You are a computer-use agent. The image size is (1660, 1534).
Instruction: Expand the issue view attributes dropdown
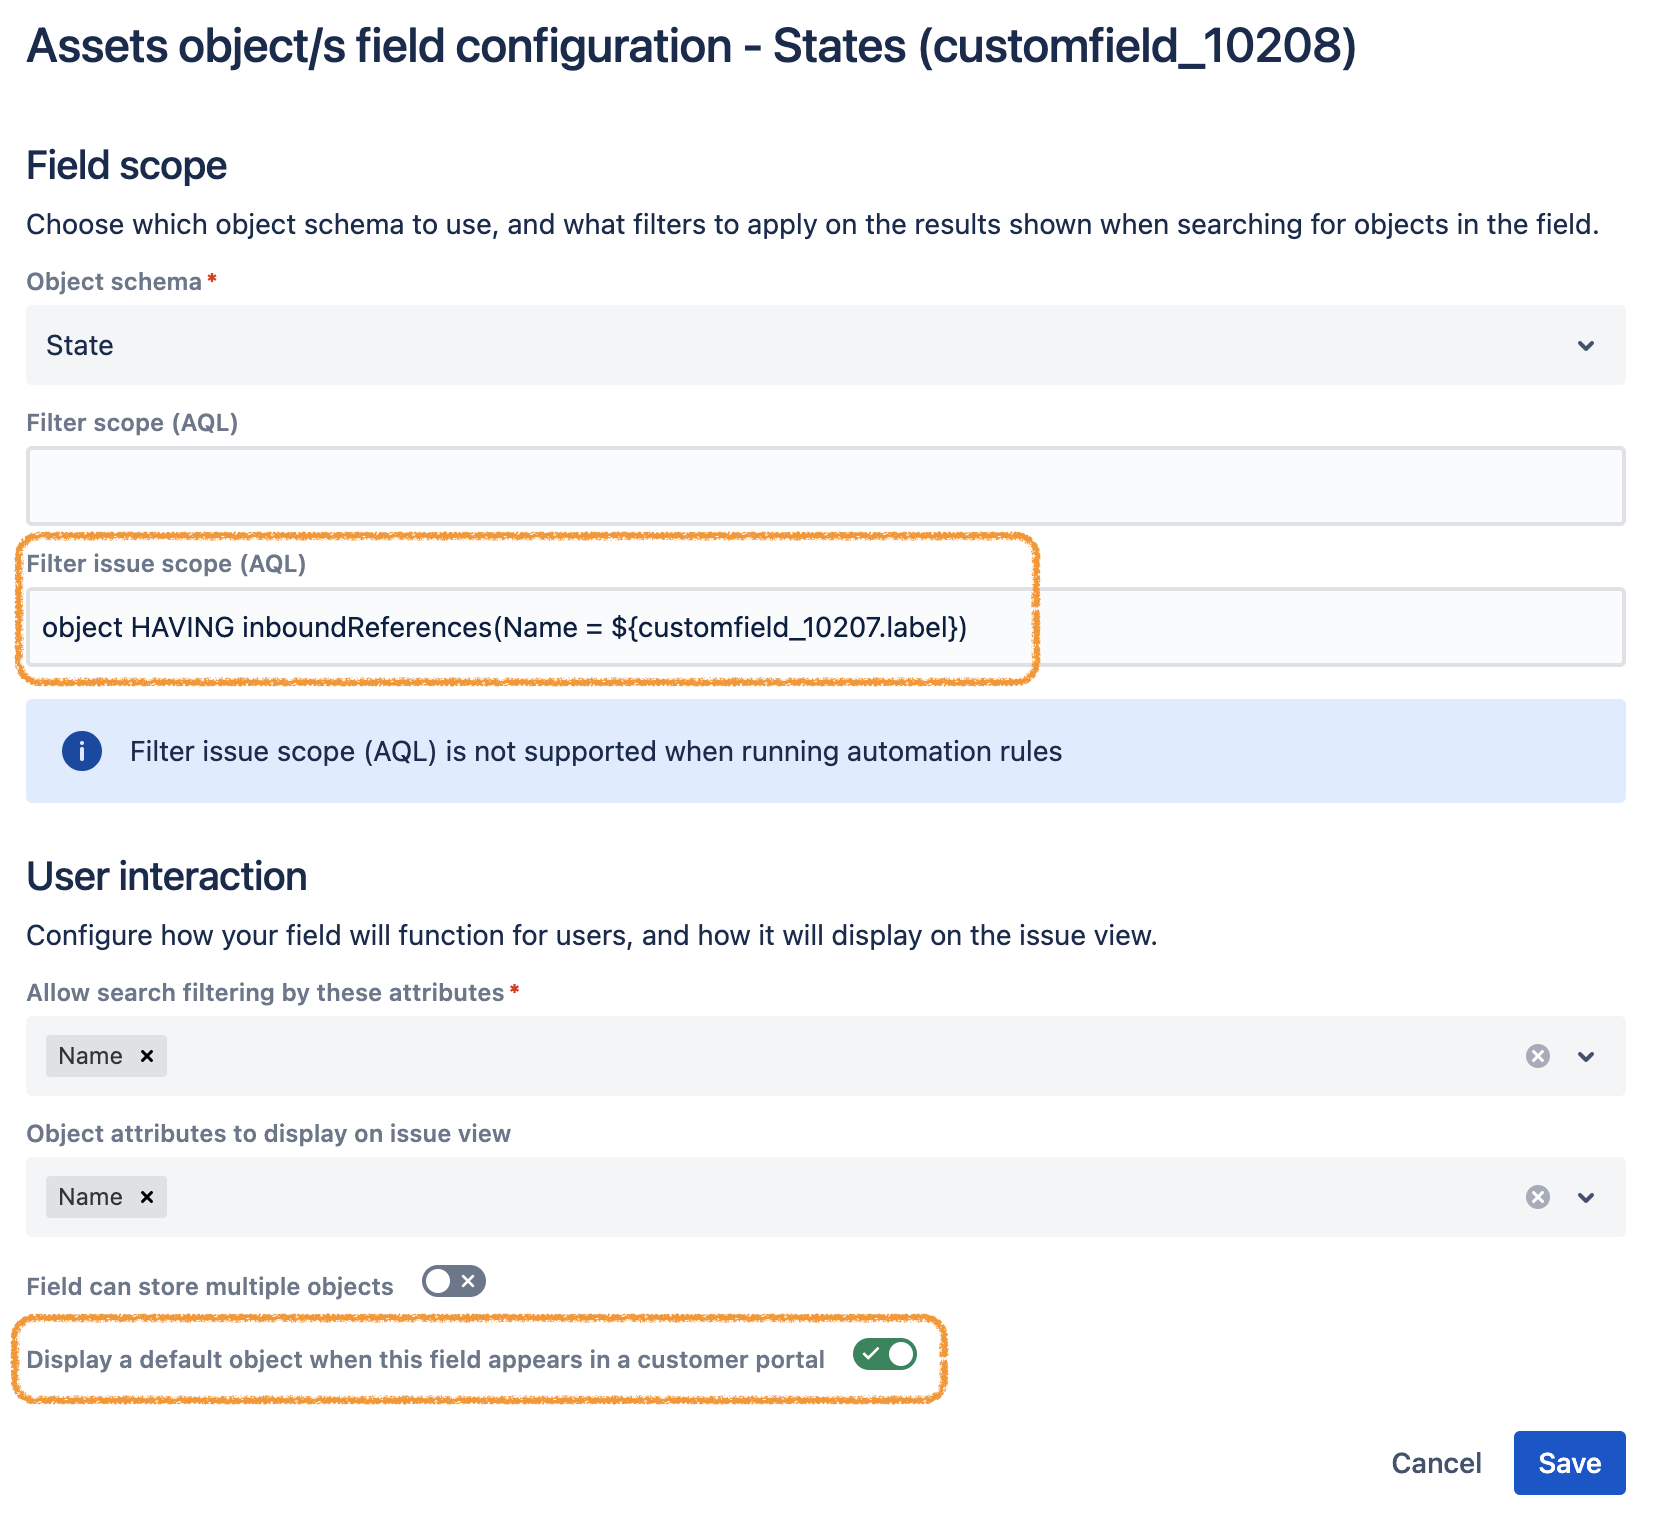1585,1196
